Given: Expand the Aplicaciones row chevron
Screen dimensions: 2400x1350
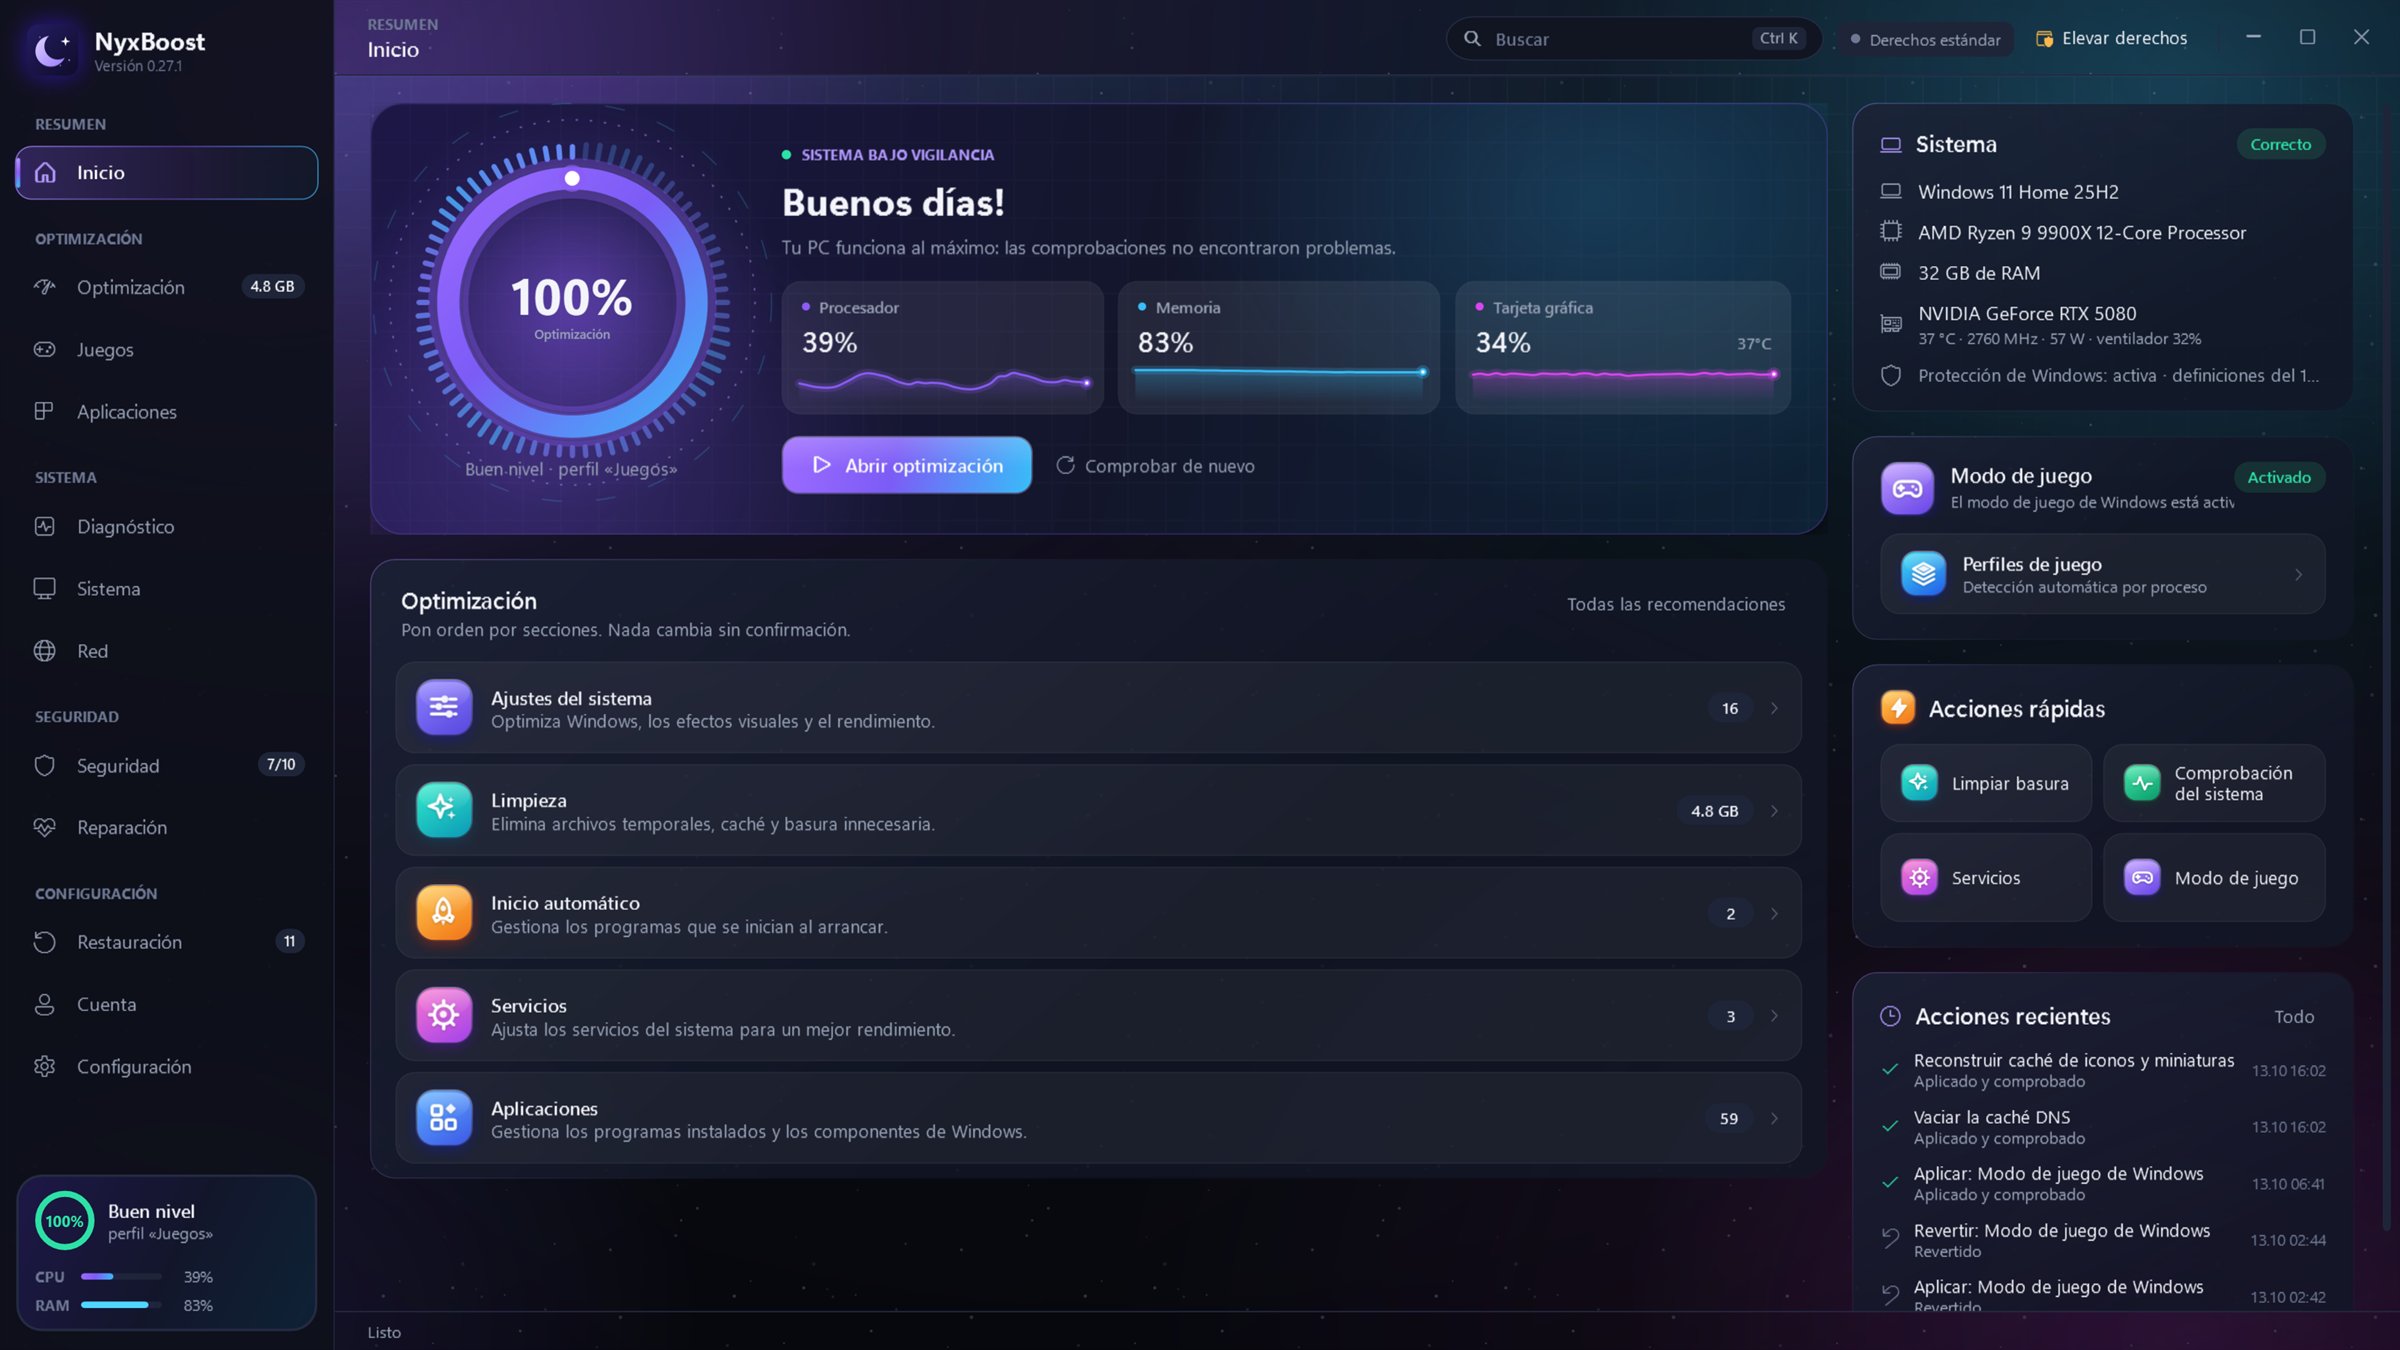Looking at the screenshot, I should 1774,1118.
